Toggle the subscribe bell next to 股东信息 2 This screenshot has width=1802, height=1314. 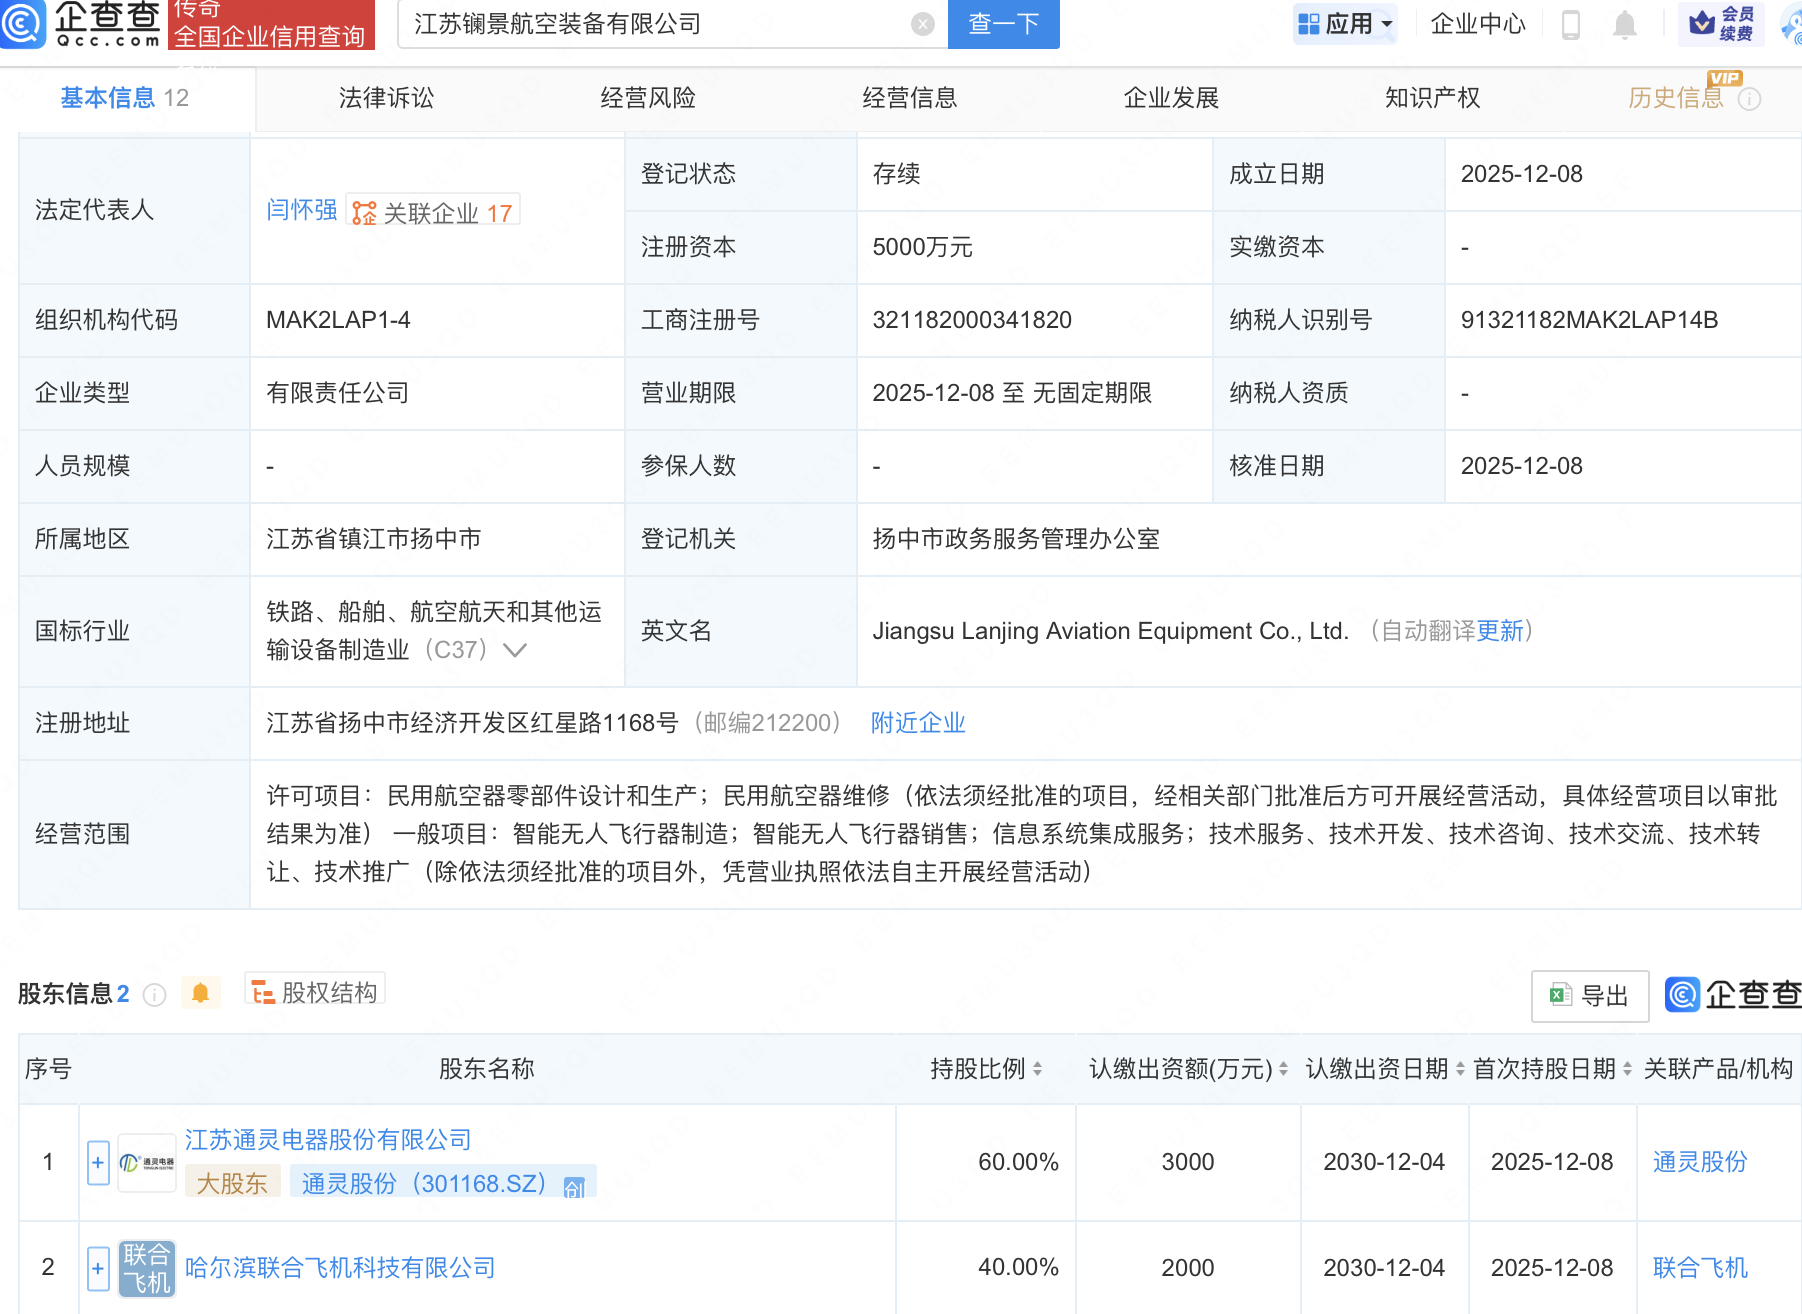coord(200,992)
